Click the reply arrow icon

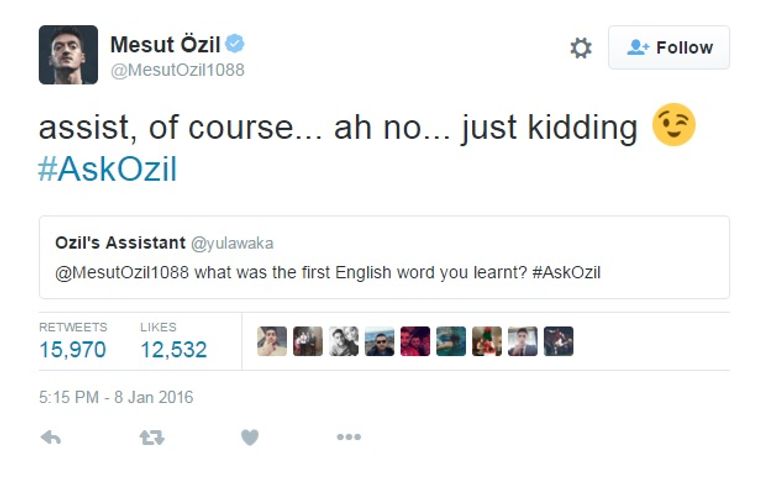(x=50, y=437)
